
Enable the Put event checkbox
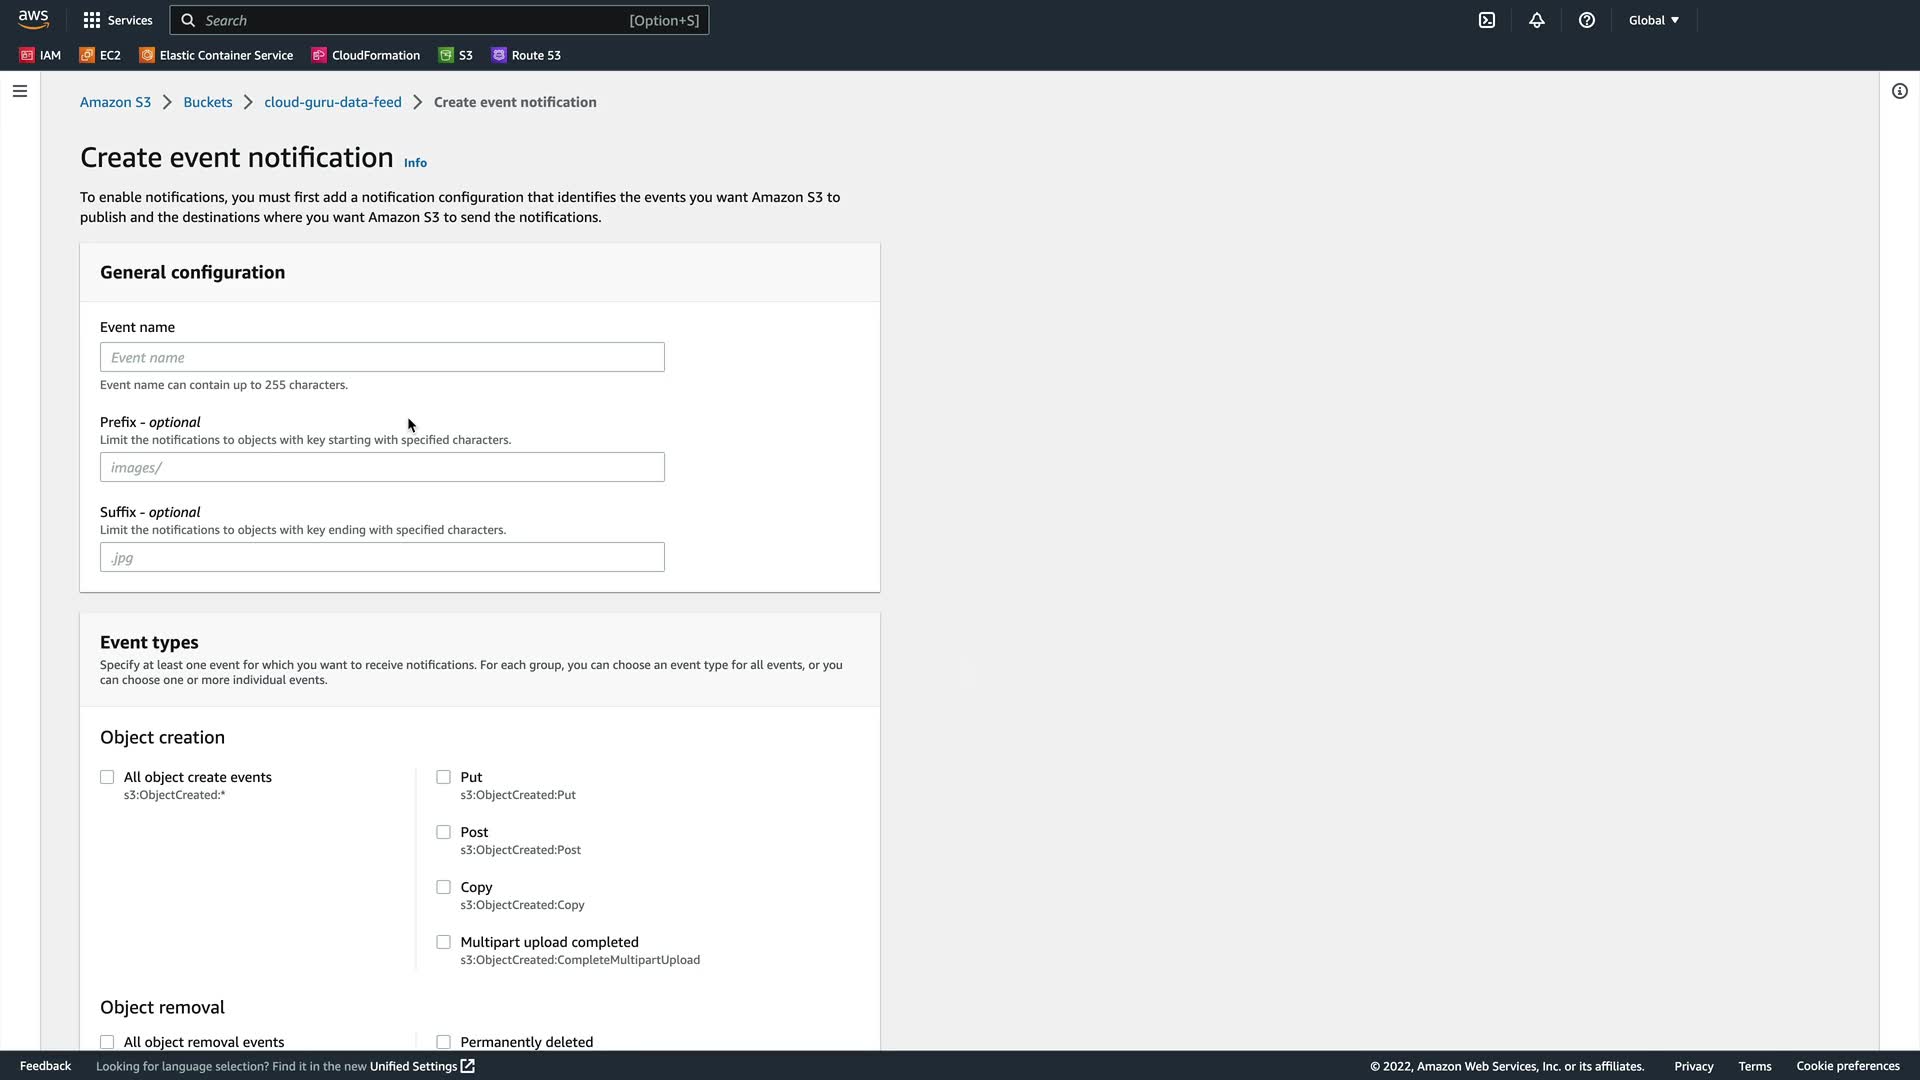coord(443,777)
